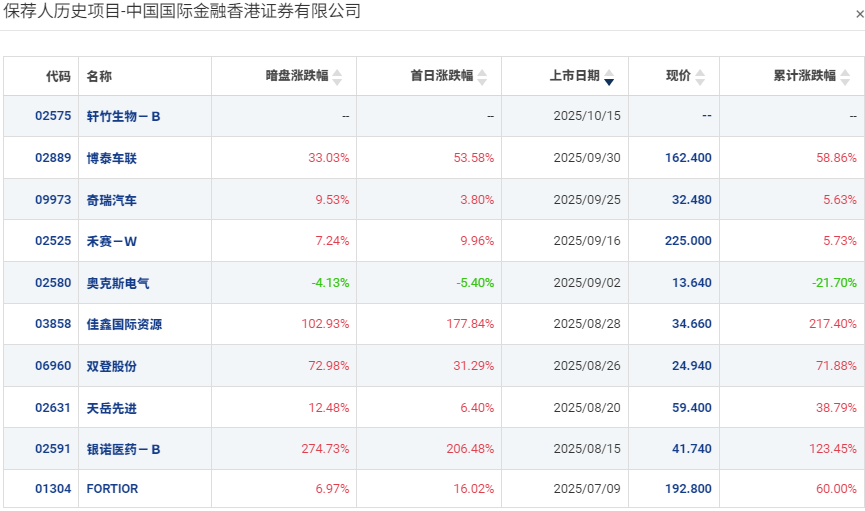This screenshot has width=865, height=511.
Task: Click stock code 09973
Action: click(53, 200)
